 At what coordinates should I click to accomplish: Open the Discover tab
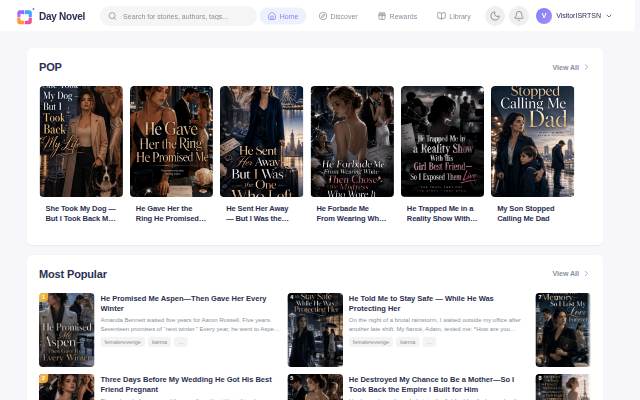pos(338,16)
